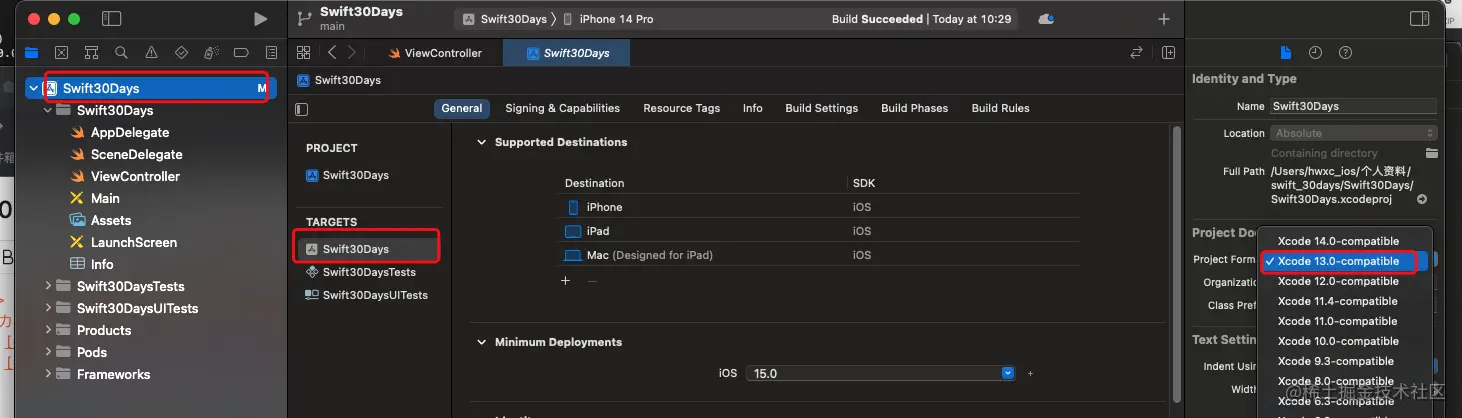Click the add (+) button in toolbar
1462x418 pixels.
click(1163, 19)
